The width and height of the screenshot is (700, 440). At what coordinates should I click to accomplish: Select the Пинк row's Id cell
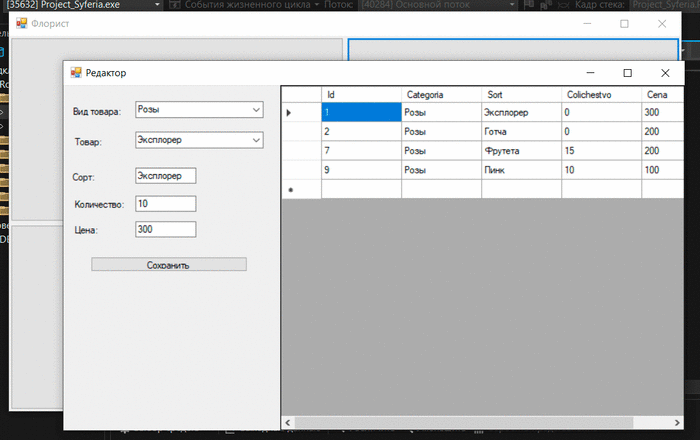(361, 170)
